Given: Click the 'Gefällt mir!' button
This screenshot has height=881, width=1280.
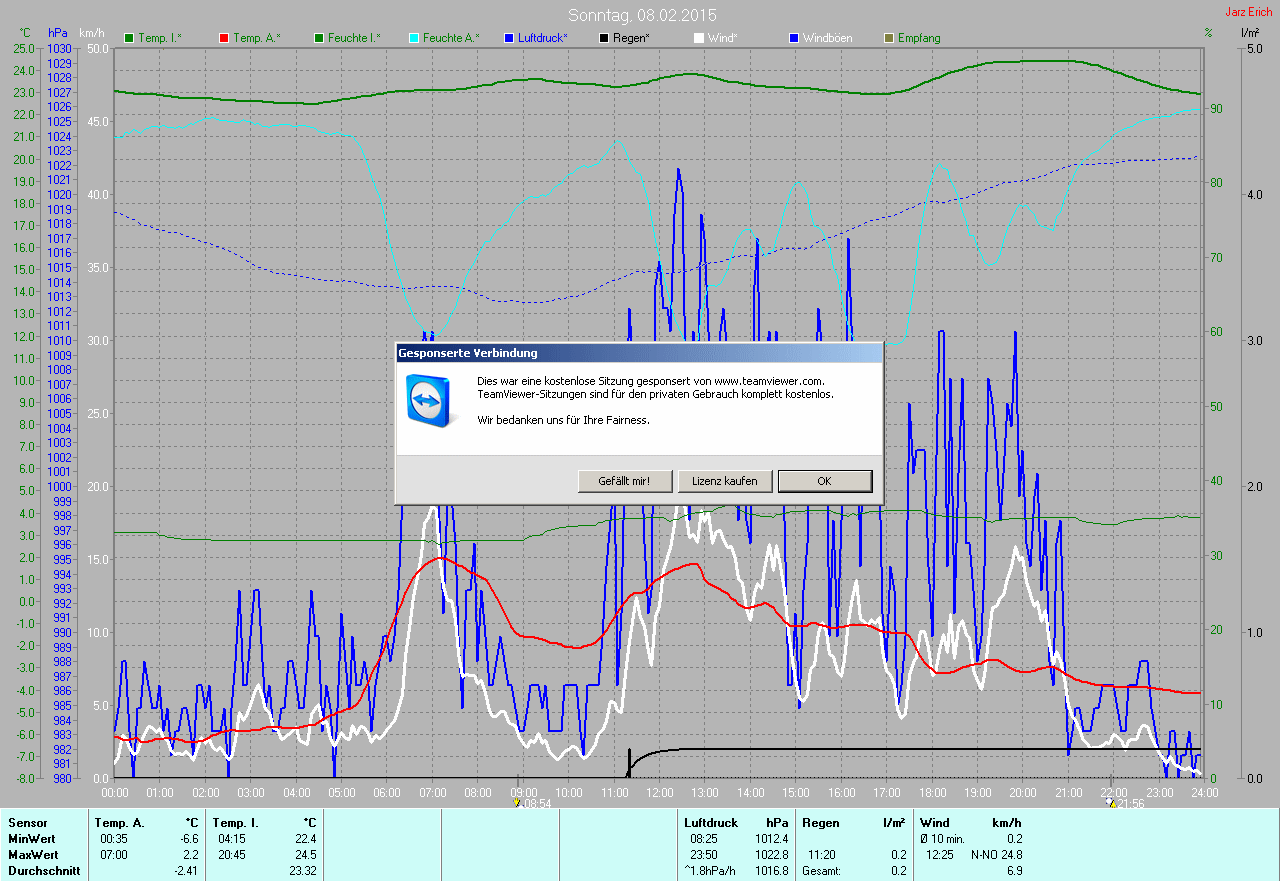Looking at the screenshot, I should coord(622,481).
